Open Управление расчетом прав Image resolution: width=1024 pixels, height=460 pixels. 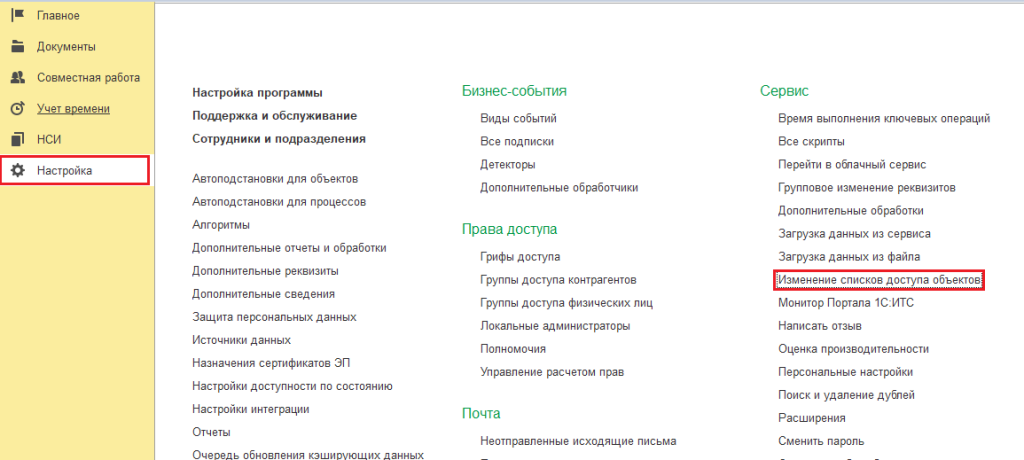552,372
